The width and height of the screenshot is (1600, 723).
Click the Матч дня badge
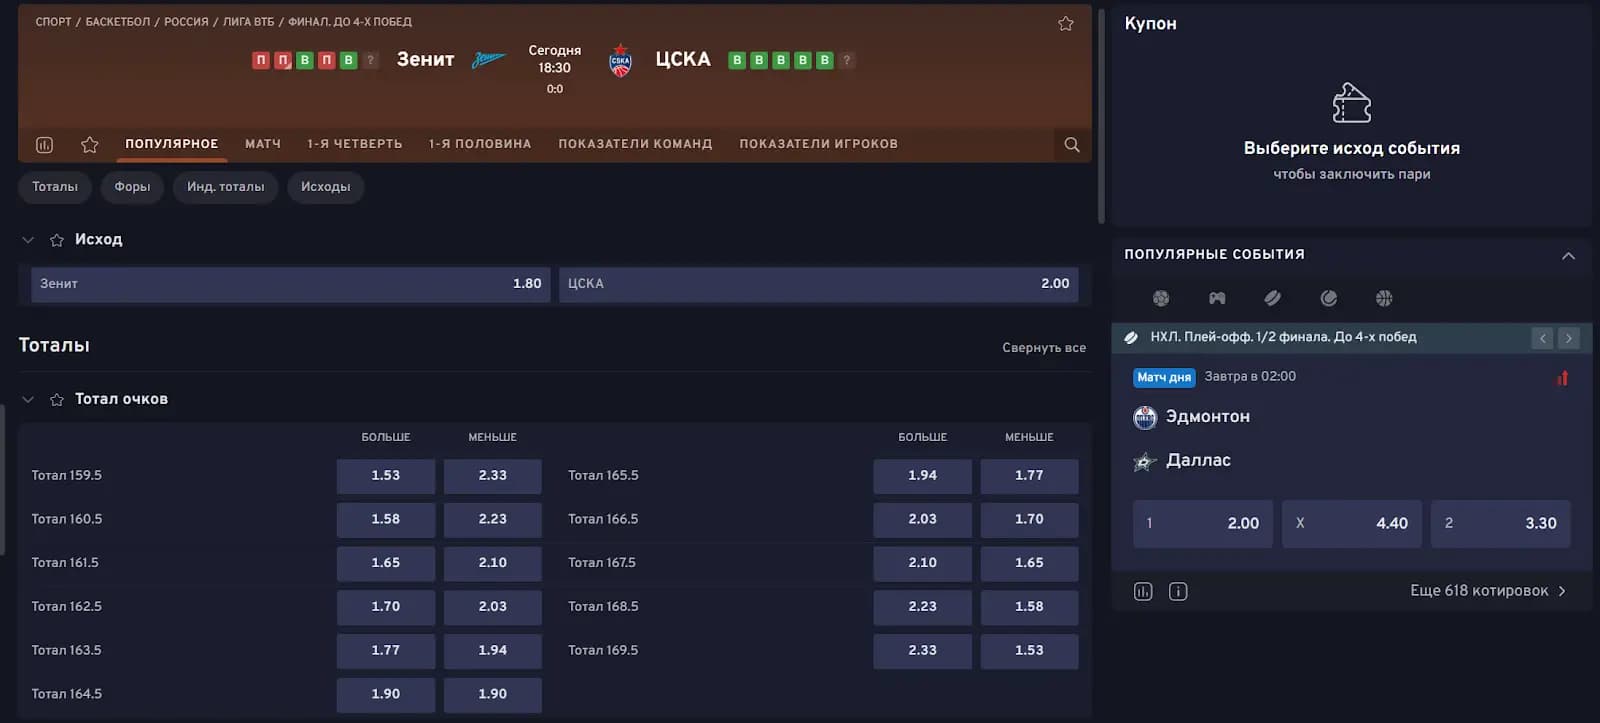point(1164,378)
